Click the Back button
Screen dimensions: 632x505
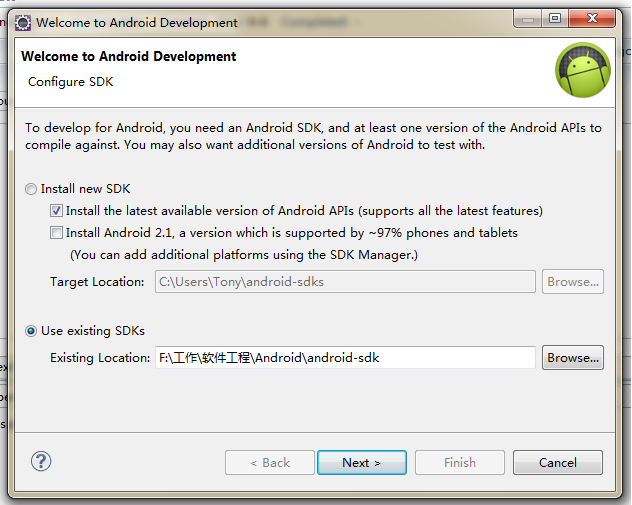[x=270, y=463]
